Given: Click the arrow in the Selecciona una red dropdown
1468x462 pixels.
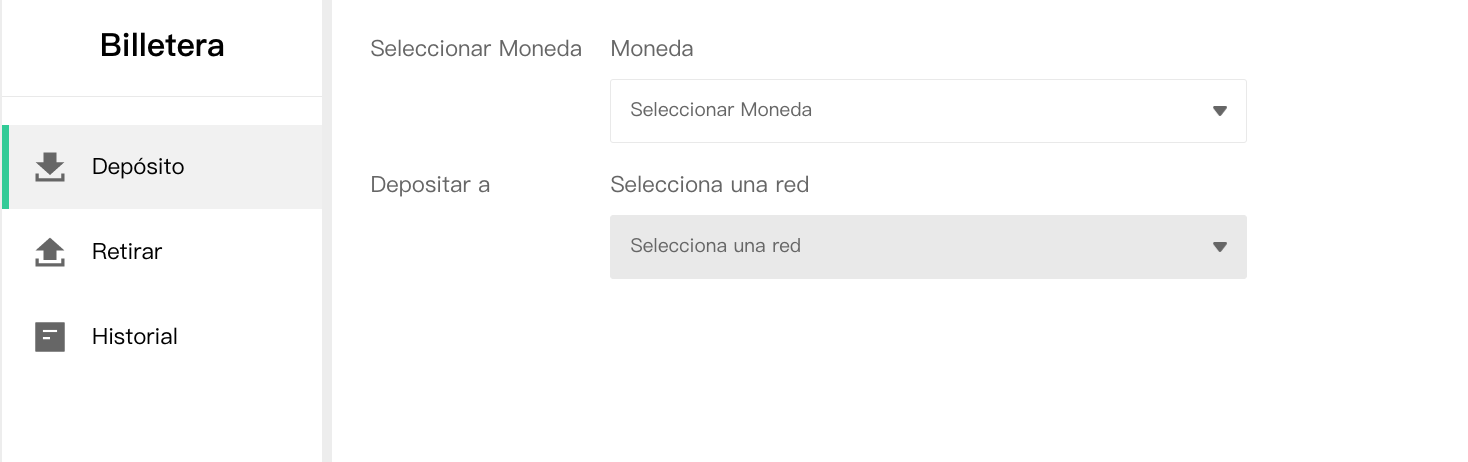Looking at the screenshot, I should coord(1220,247).
